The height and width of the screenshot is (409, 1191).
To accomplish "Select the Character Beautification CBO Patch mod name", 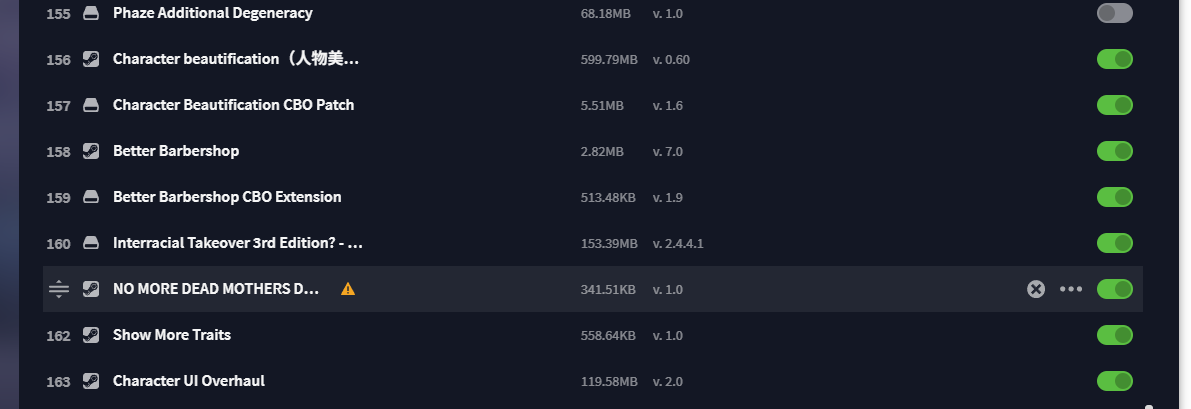I will 233,105.
